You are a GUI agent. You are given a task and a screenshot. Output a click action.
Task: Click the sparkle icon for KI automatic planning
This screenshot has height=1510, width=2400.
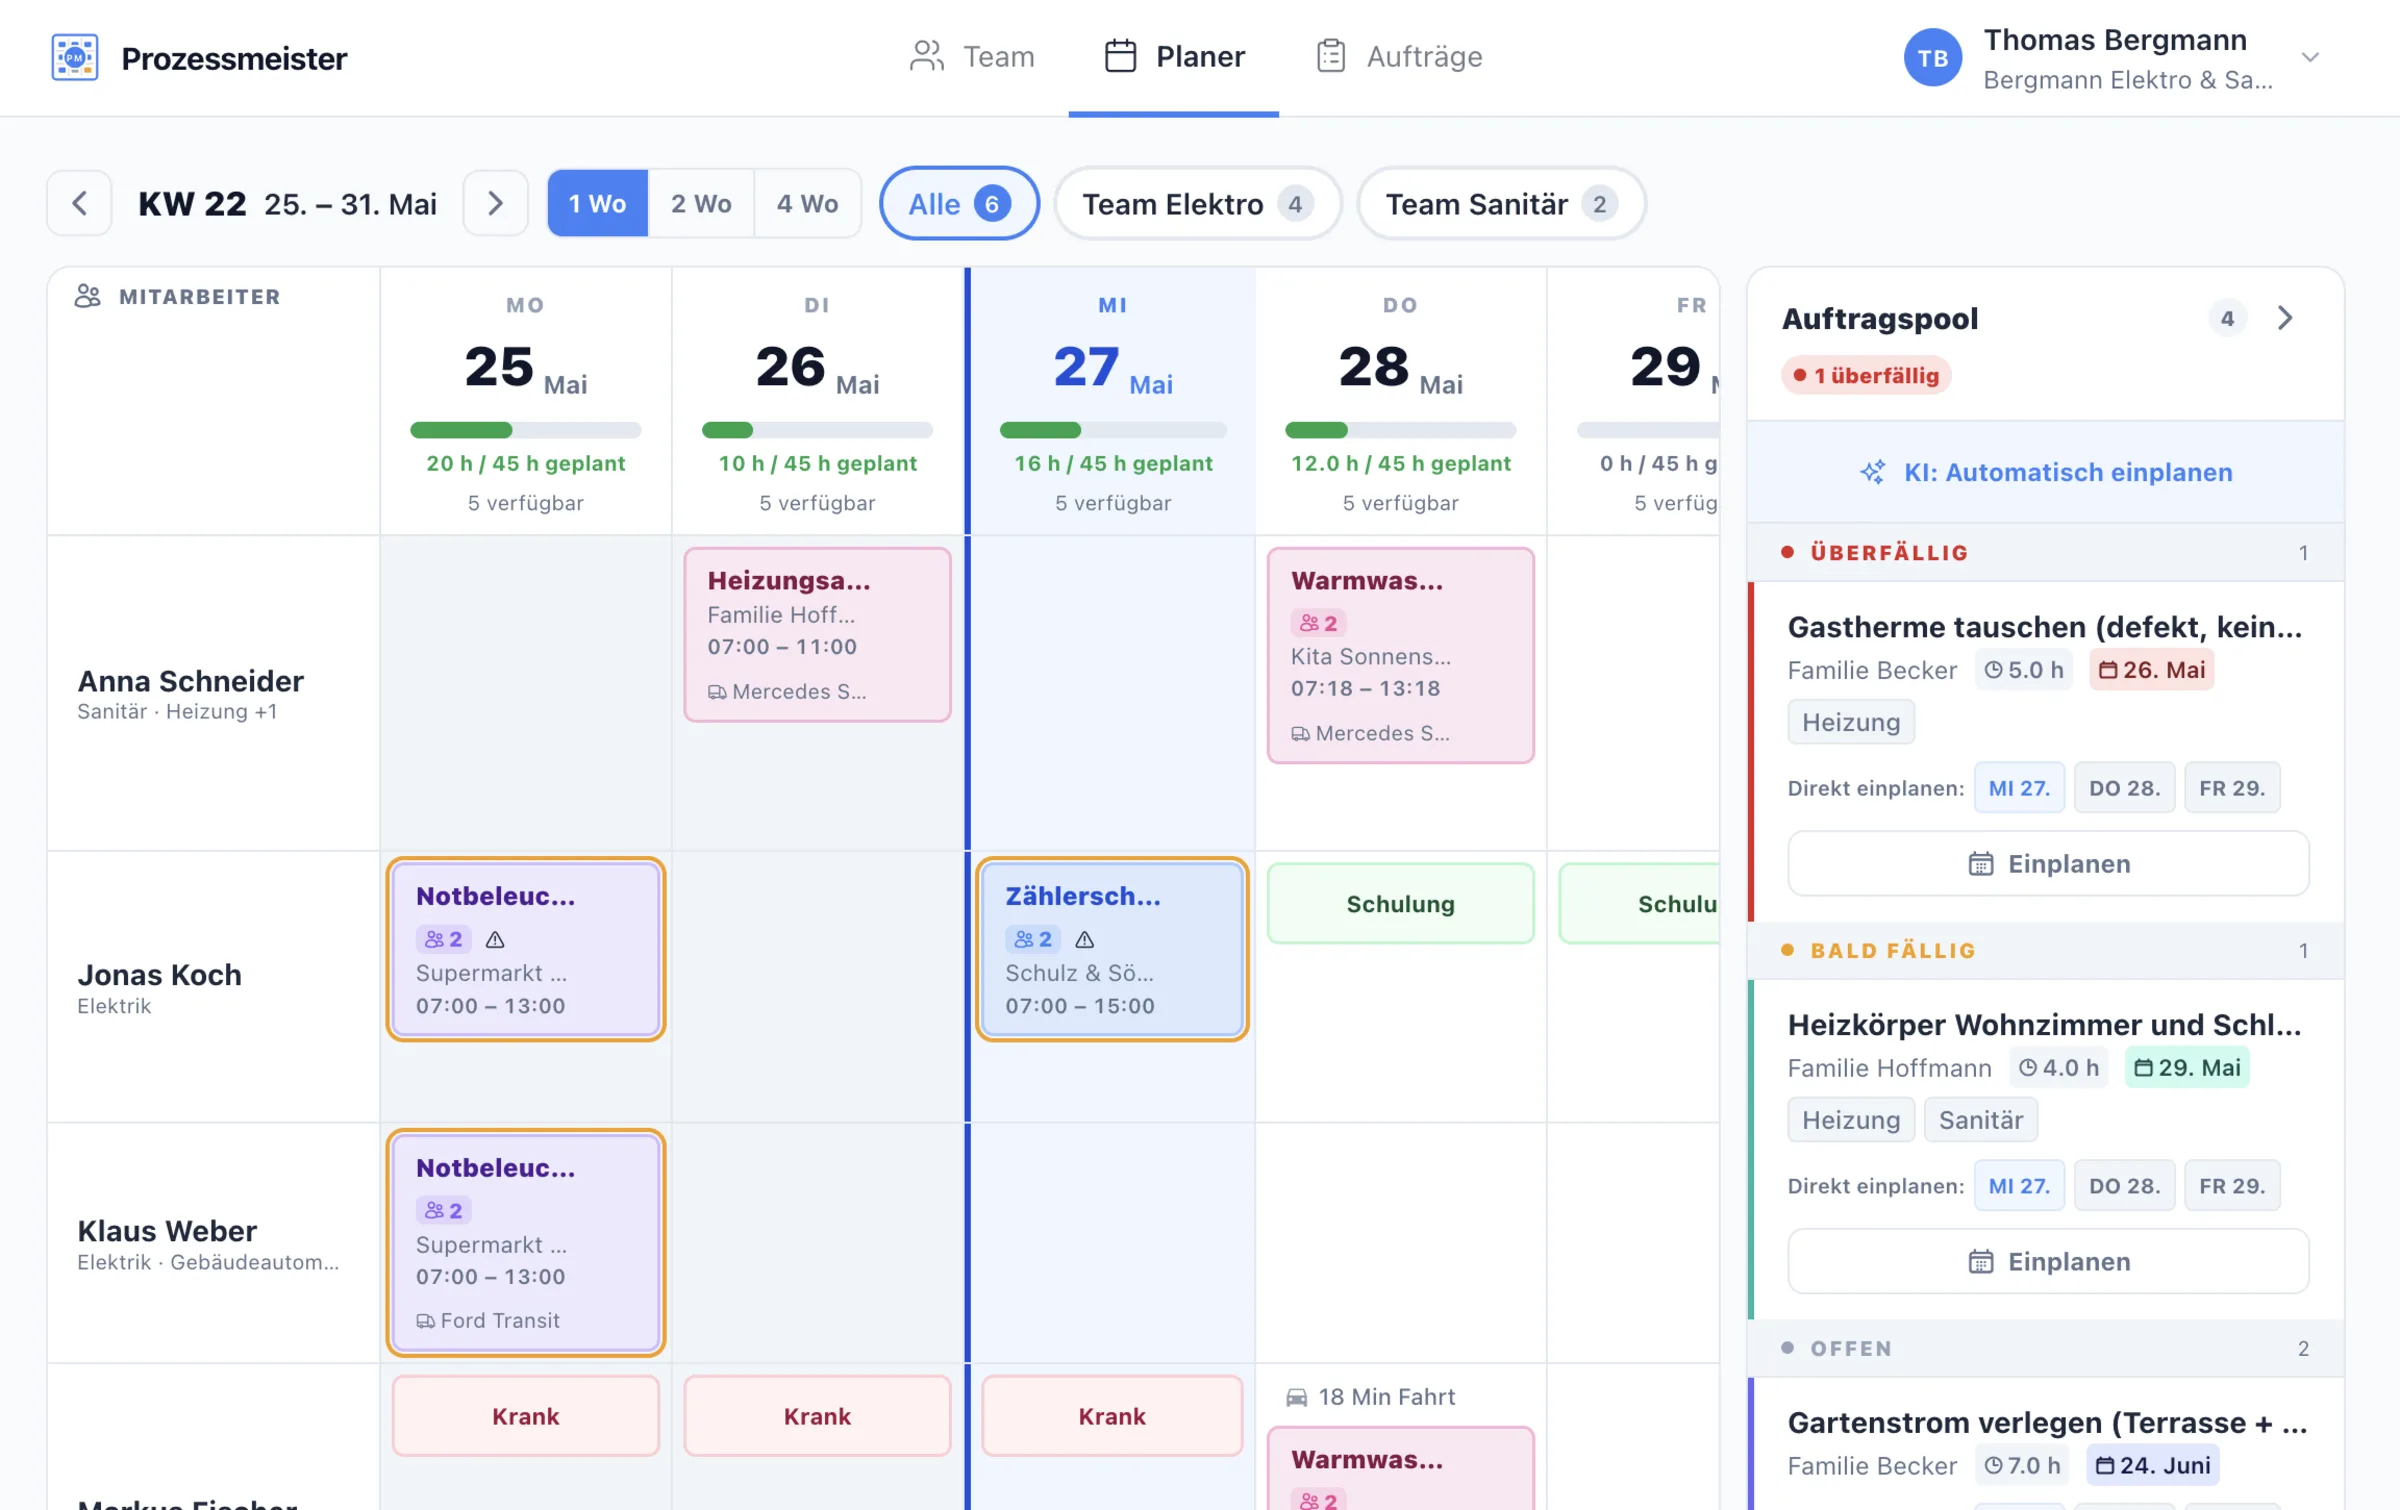click(x=1873, y=472)
